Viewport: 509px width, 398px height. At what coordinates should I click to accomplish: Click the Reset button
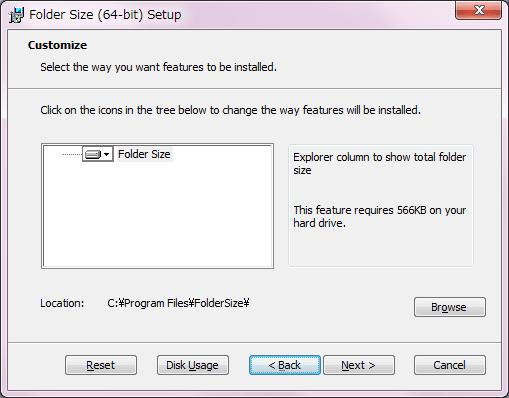[x=101, y=365]
